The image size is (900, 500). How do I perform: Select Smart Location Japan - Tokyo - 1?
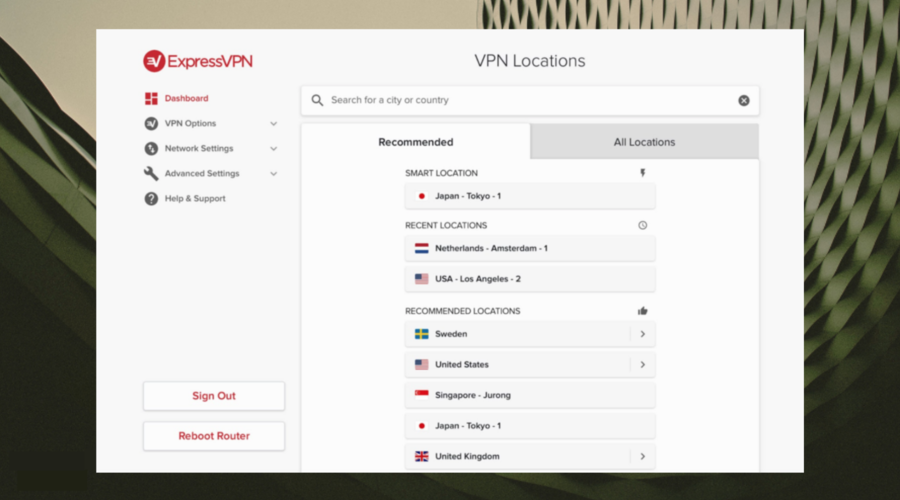(x=530, y=196)
